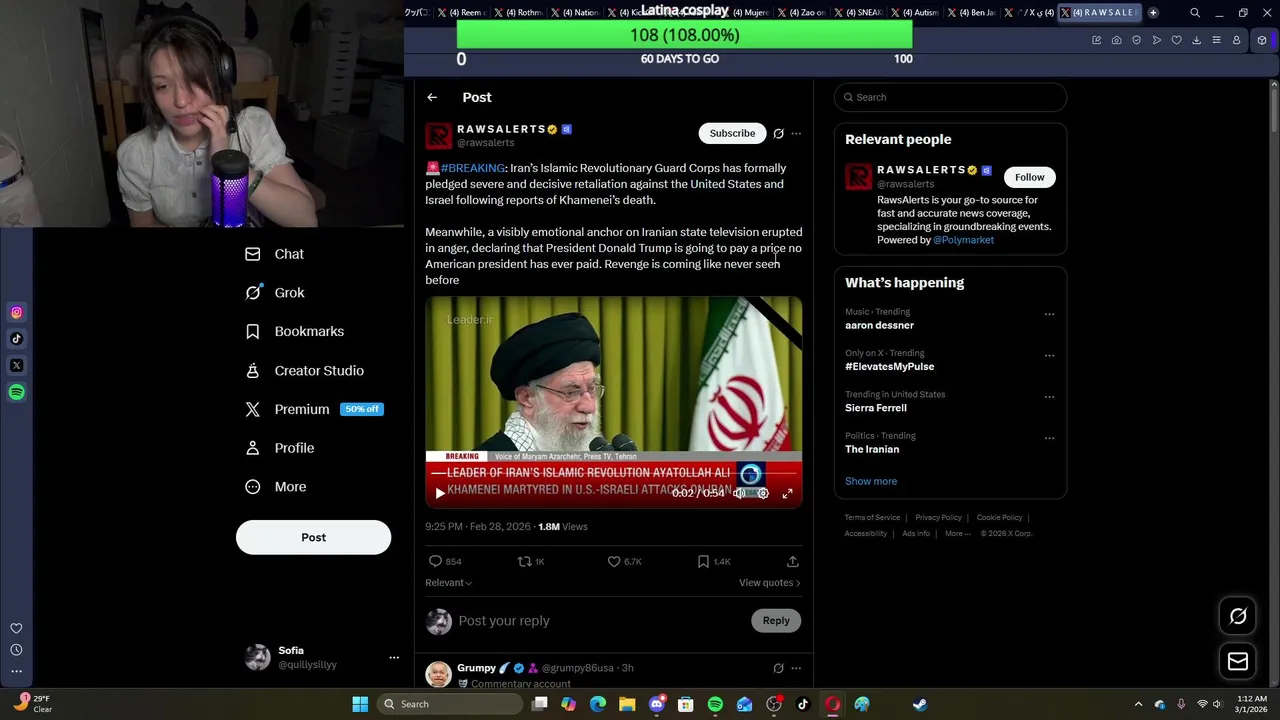Open the Grok floating button
This screenshot has width=1280, height=720.
click(x=1238, y=616)
